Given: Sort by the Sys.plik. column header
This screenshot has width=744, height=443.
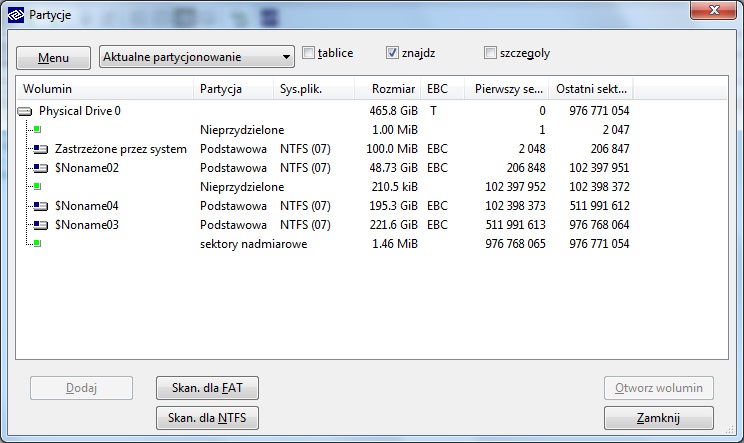Looking at the screenshot, I should [314, 89].
